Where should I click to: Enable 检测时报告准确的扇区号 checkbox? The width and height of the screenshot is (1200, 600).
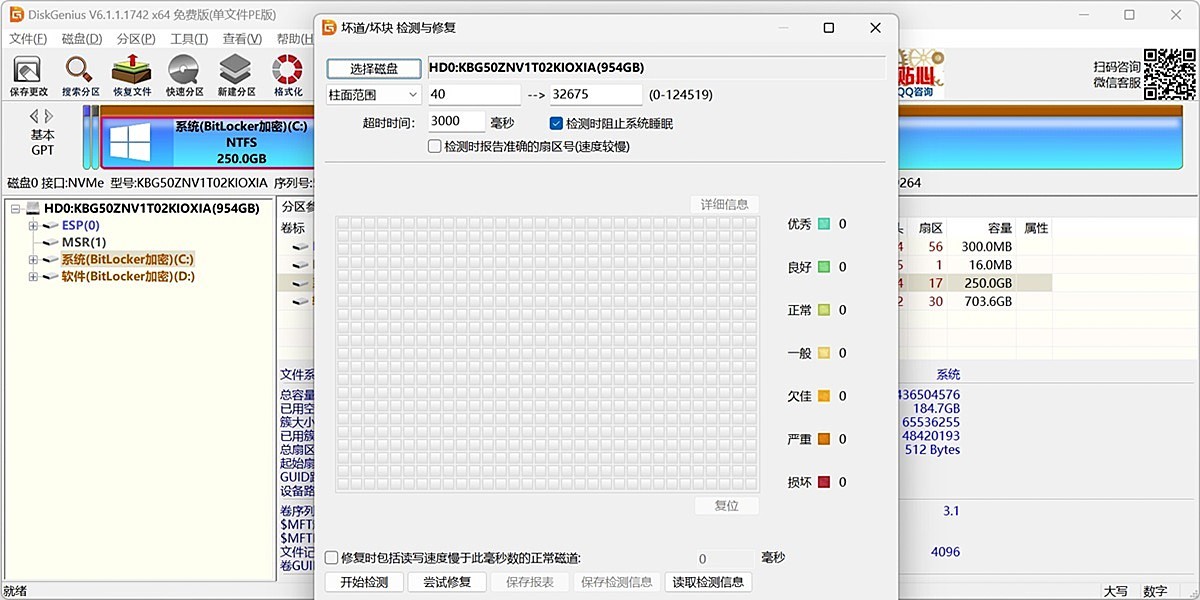click(434, 145)
